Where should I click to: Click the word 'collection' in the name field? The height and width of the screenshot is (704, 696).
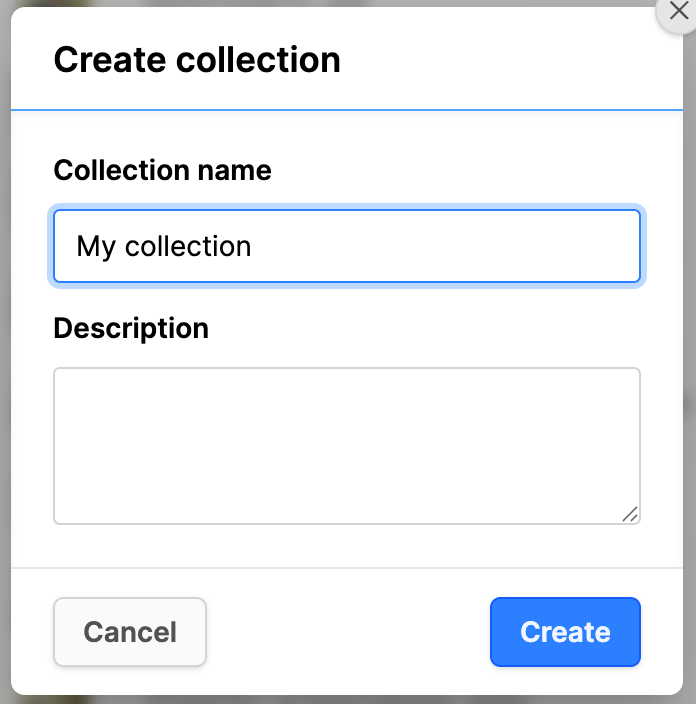(188, 246)
